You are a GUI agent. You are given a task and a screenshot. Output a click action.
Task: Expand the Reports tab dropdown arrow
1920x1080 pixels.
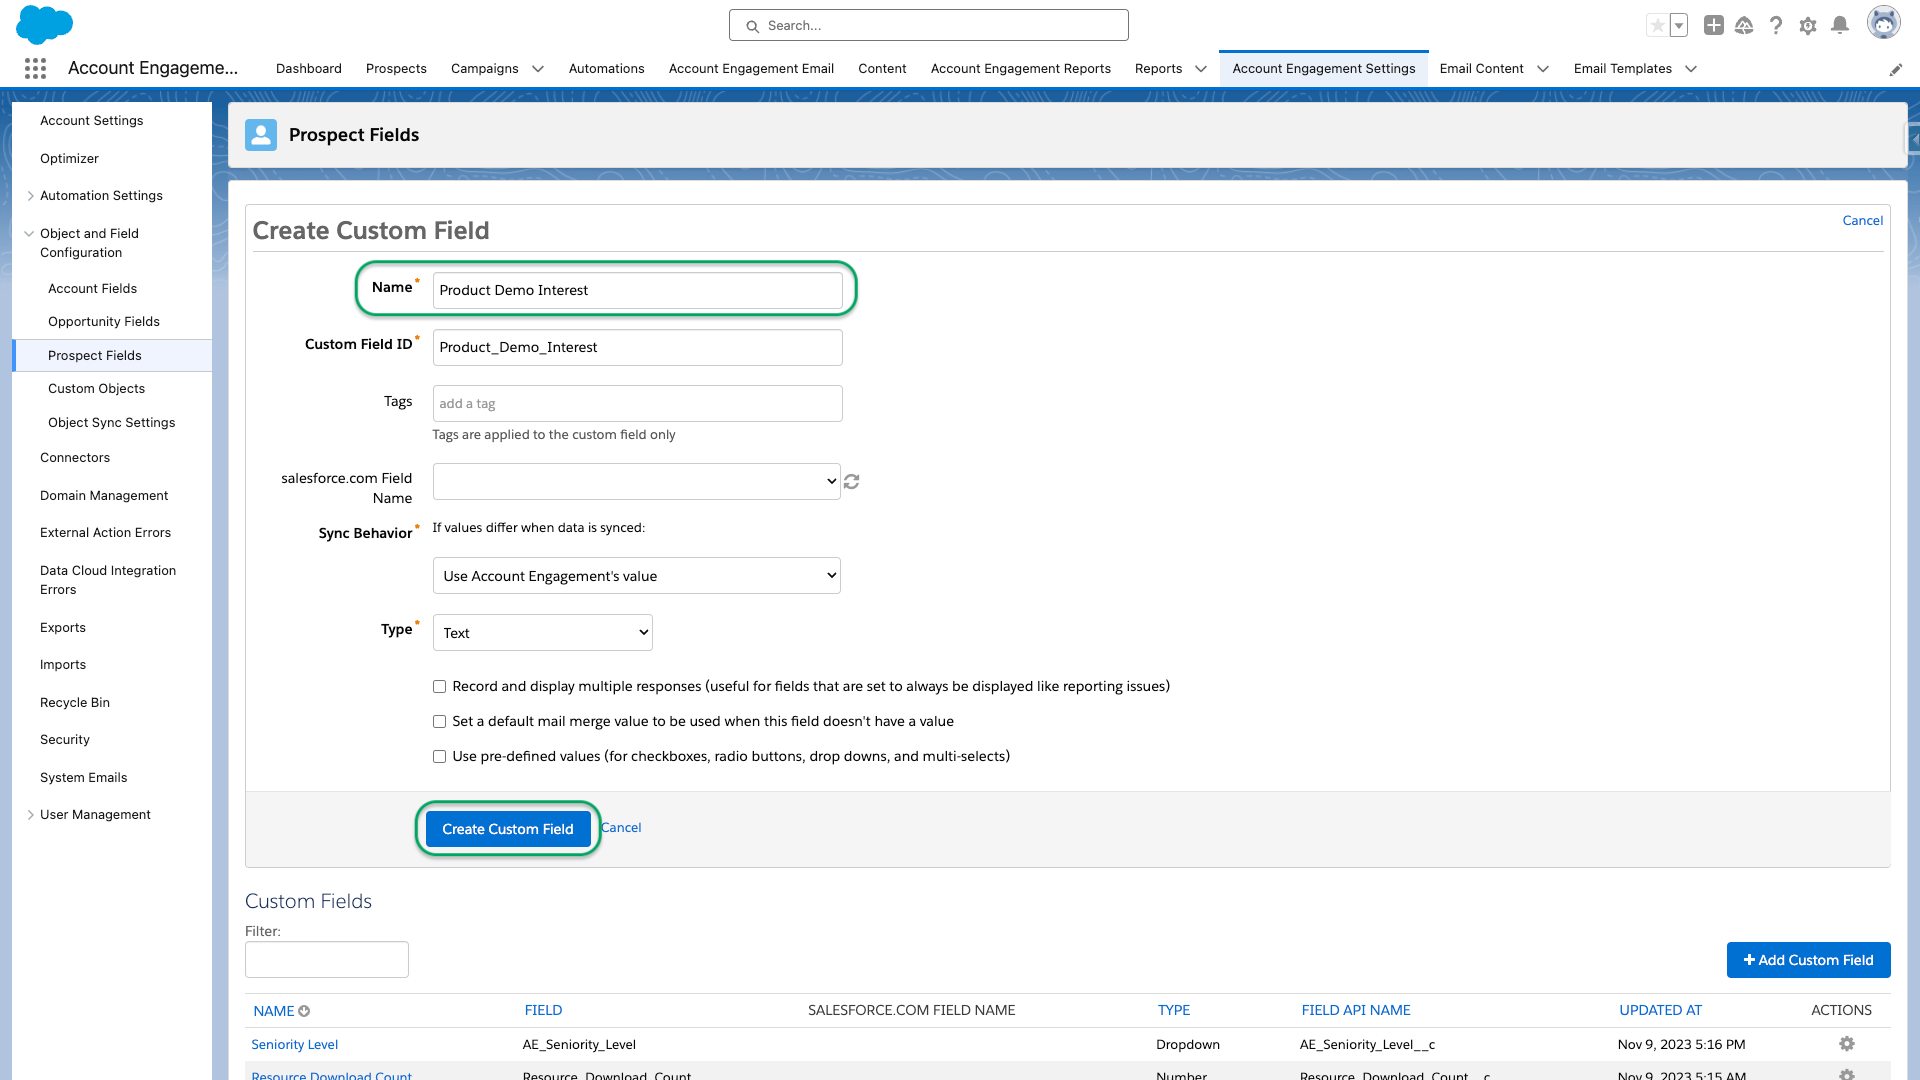click(x=1201, y=69)
